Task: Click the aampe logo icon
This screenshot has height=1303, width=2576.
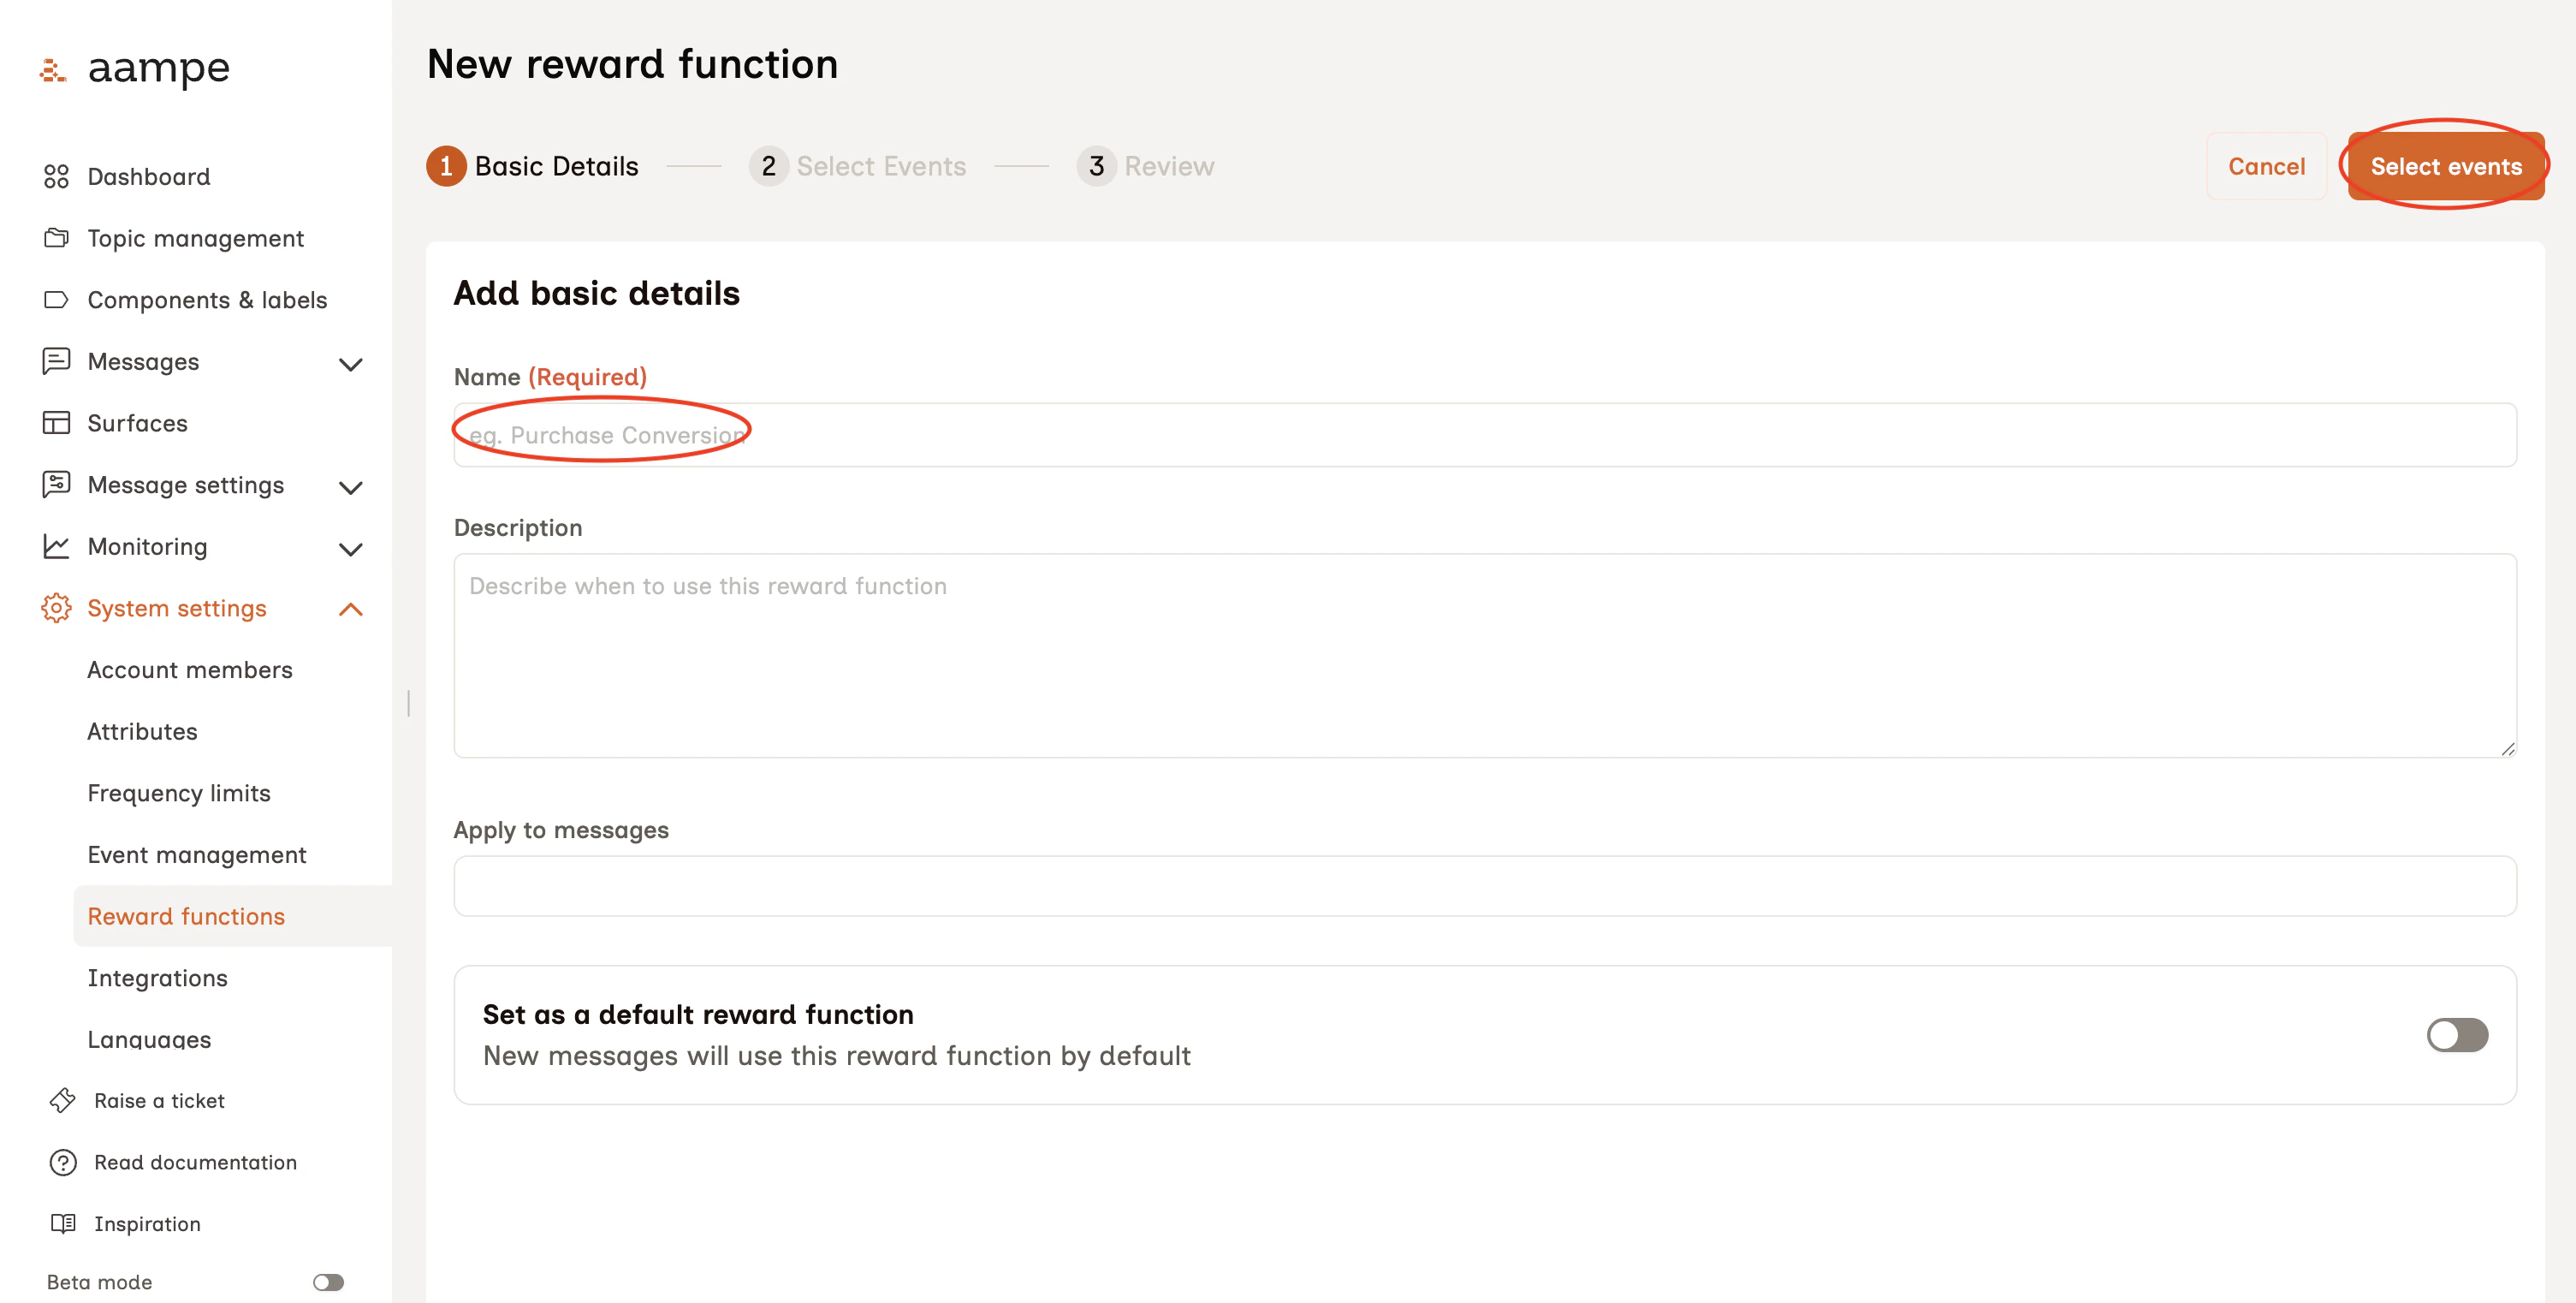Action: [x=53, y=70]
